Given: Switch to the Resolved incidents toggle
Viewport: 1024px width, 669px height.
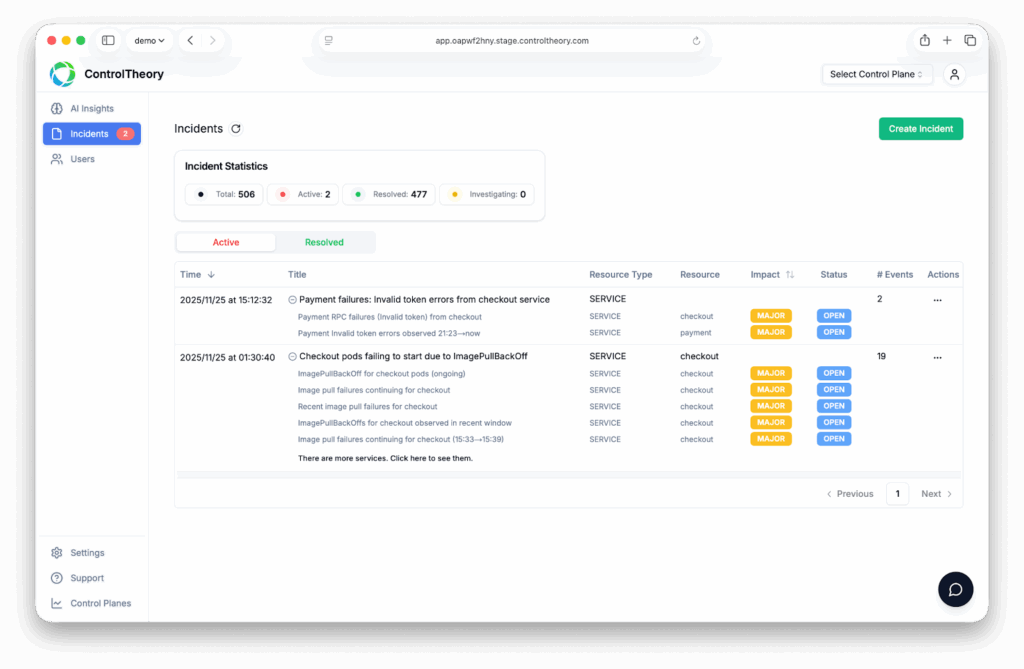Looking at the screenshot, I should (324, 242).
